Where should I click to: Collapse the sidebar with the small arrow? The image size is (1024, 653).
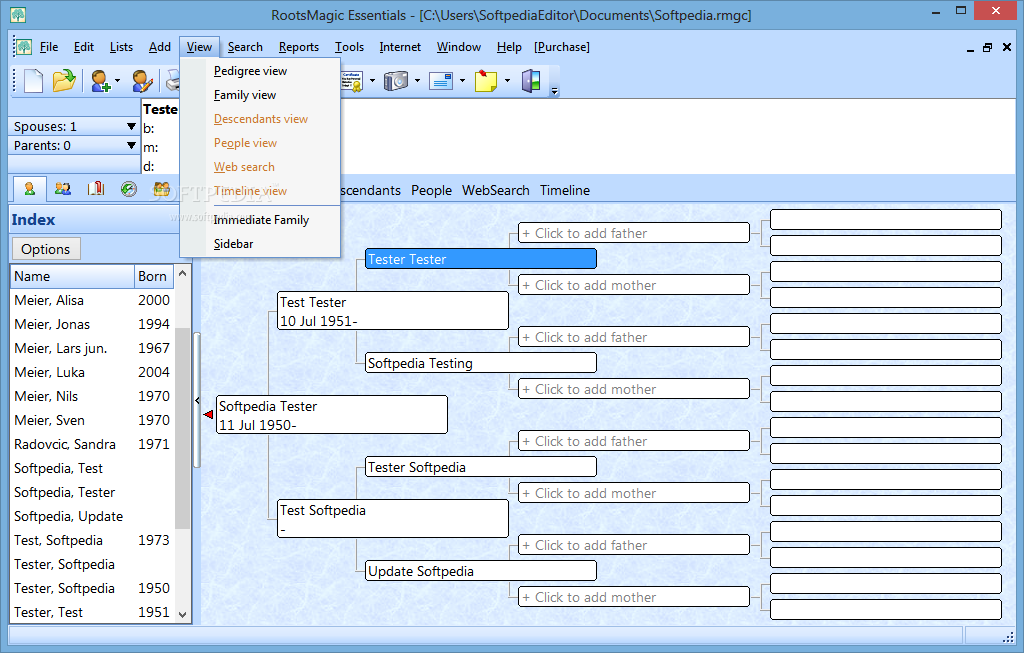(x=197, y=400)
